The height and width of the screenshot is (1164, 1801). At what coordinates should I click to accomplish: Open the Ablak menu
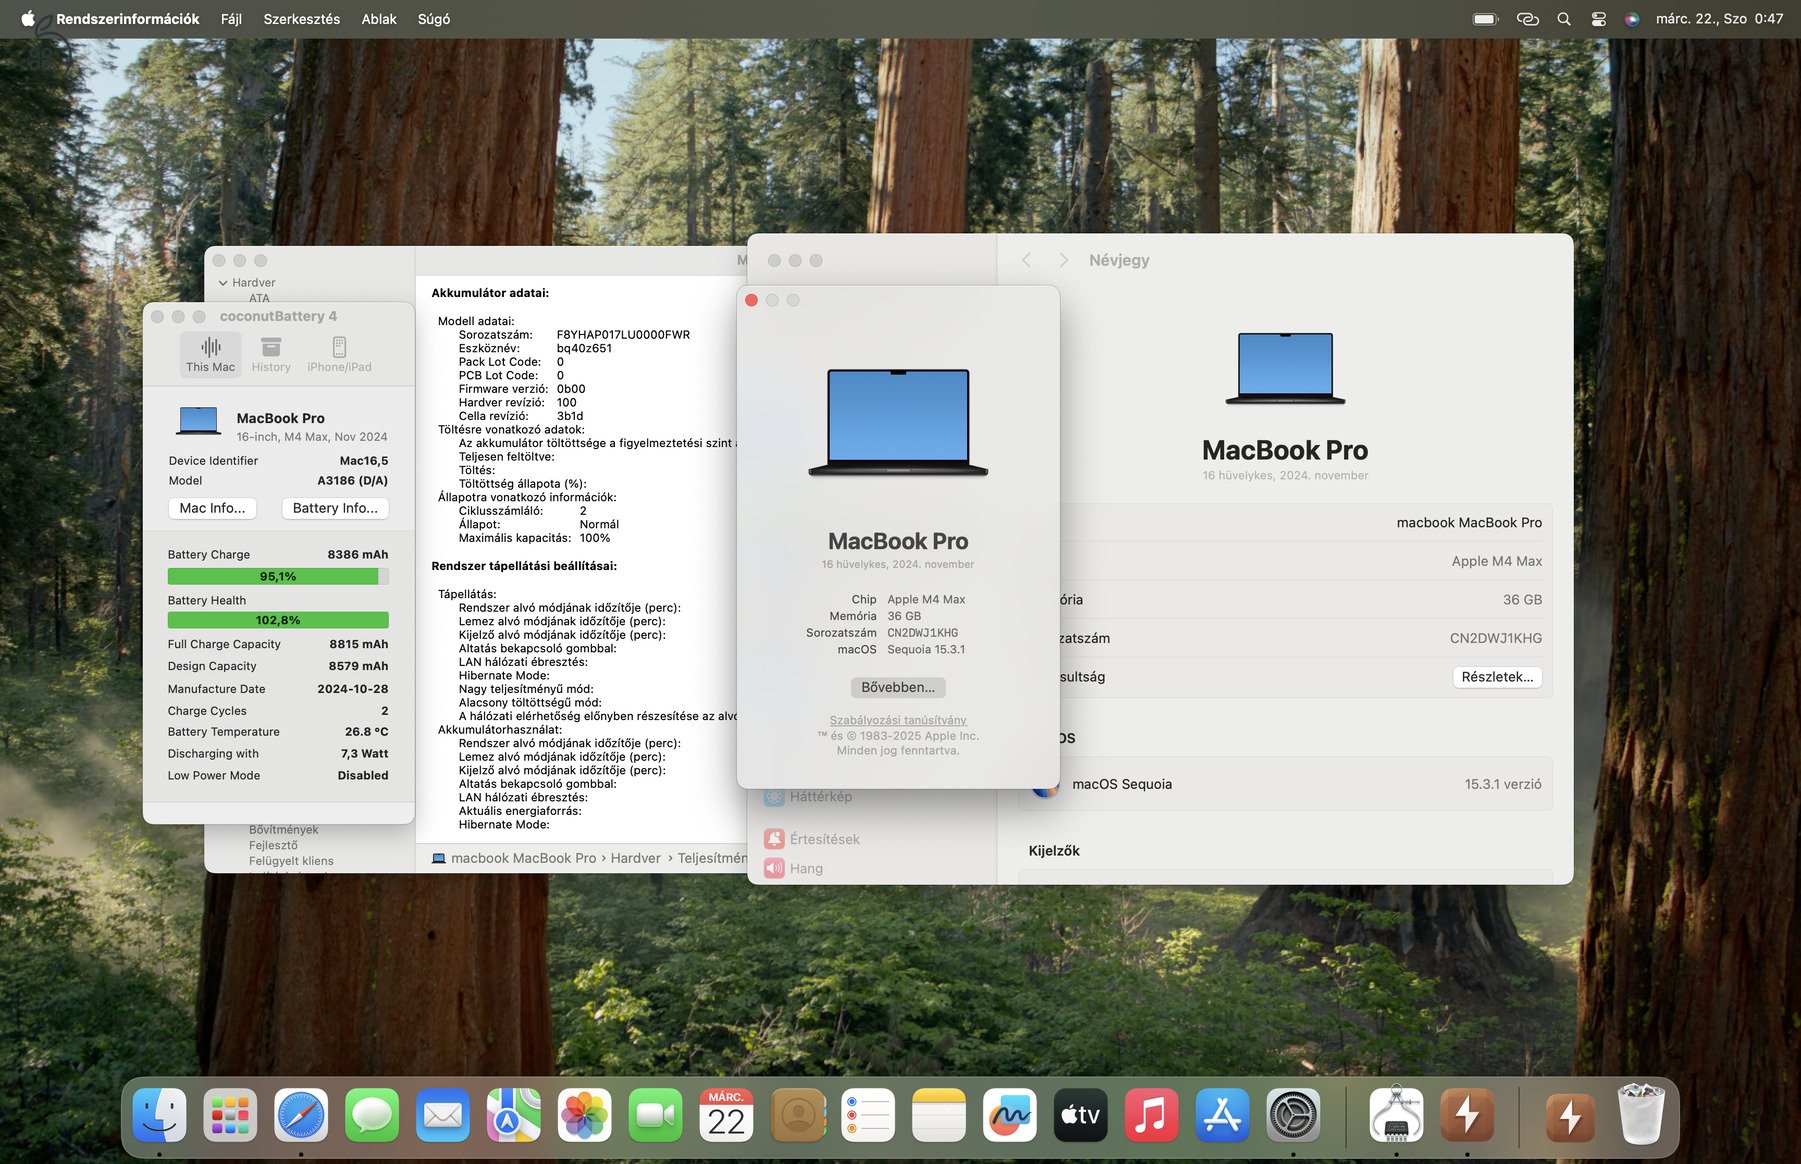(x=379, y=18)
